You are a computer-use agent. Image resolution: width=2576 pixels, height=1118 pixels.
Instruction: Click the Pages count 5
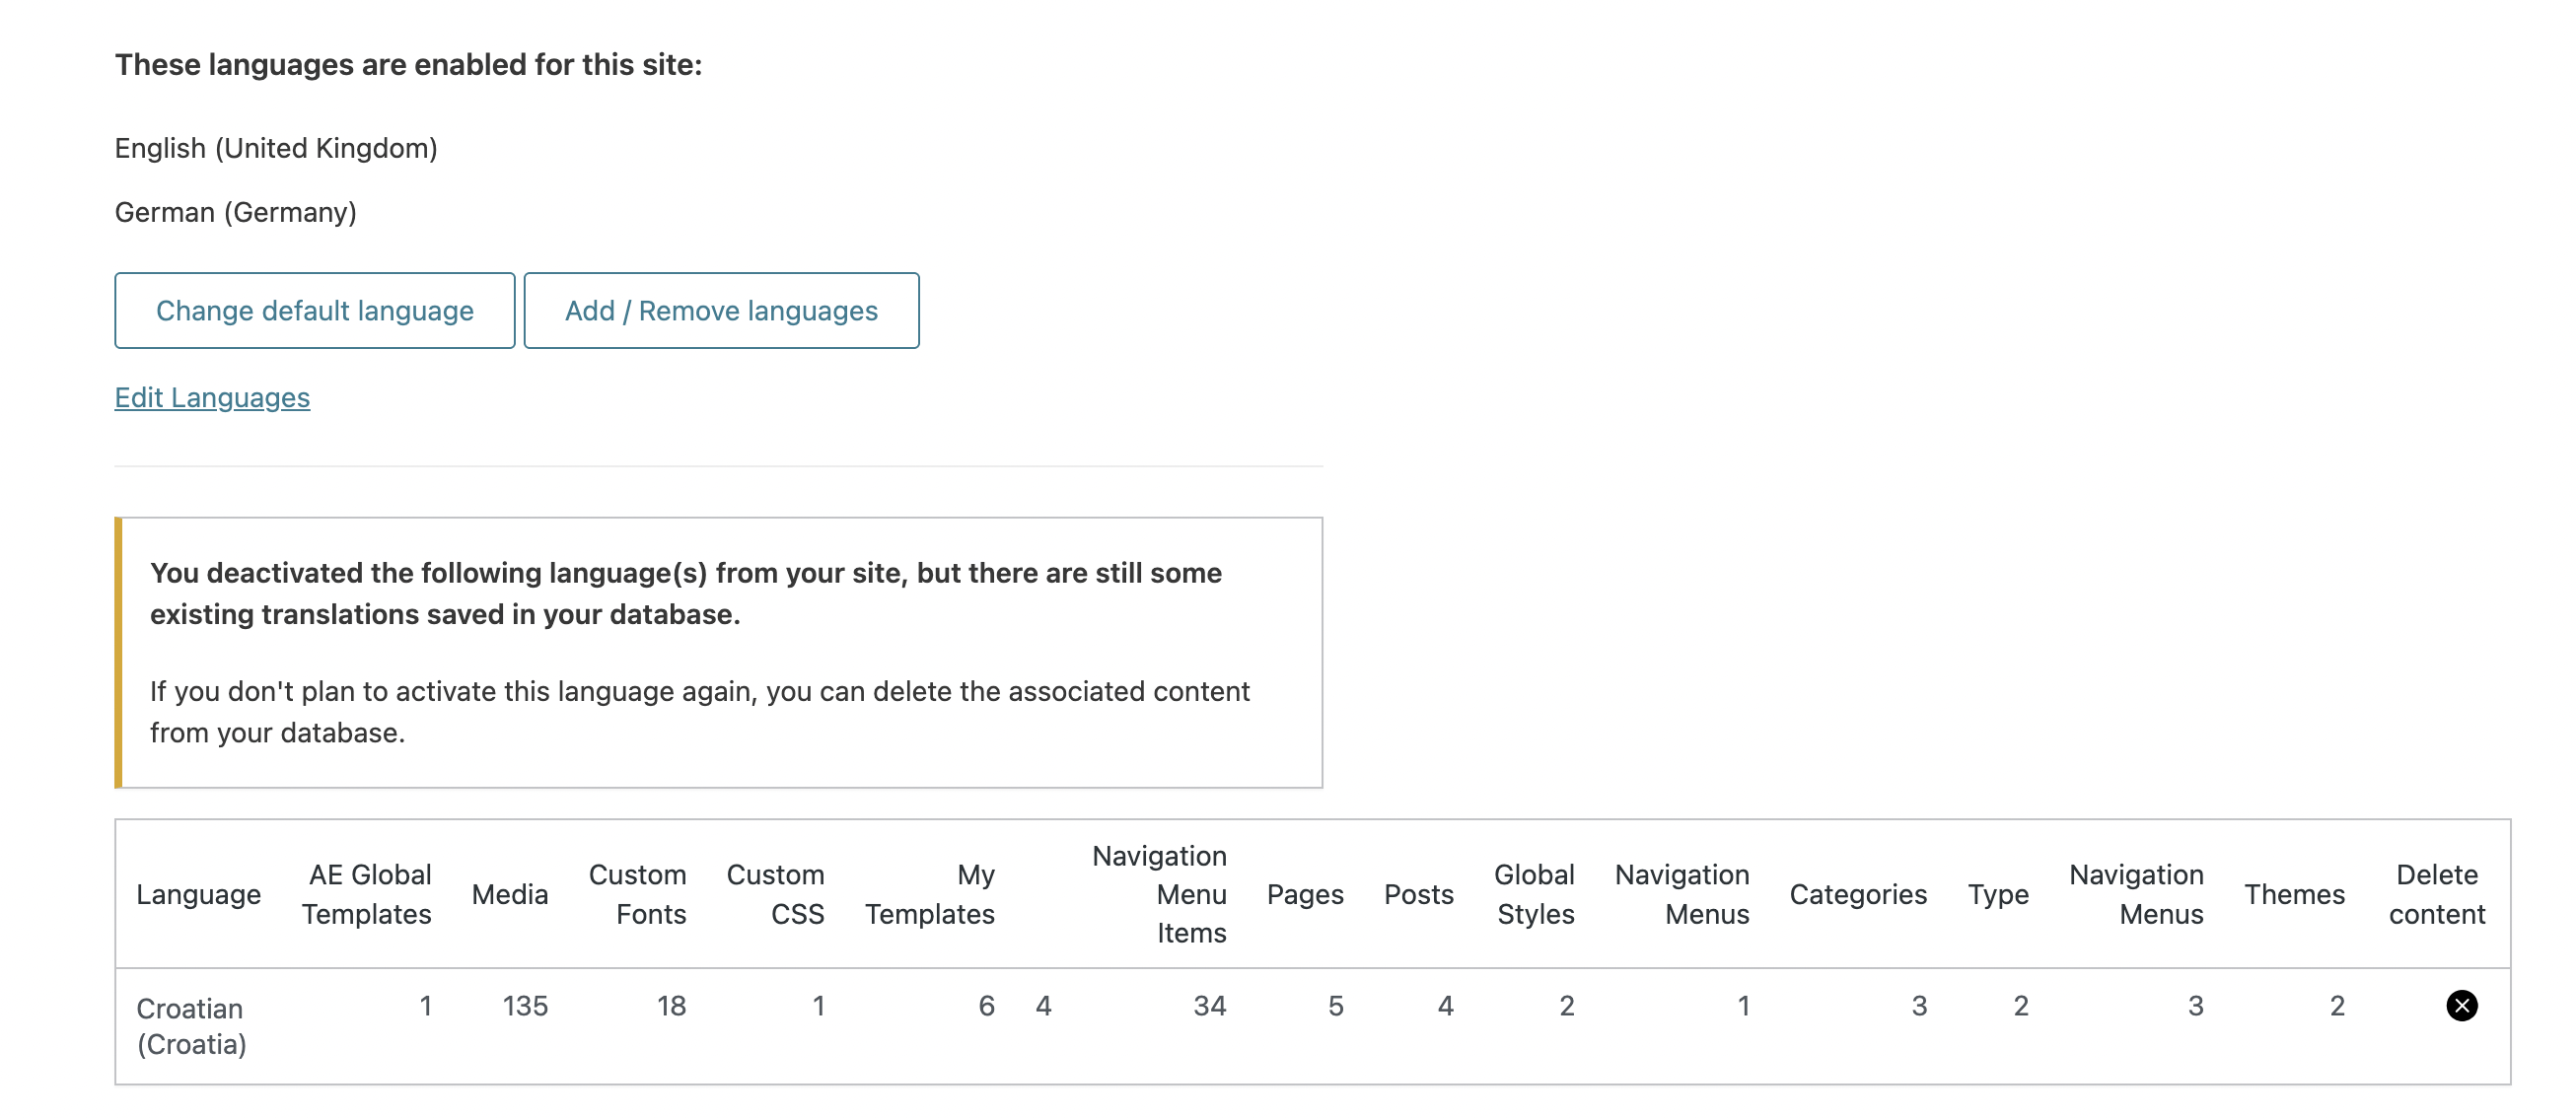pos(1335,1006)
